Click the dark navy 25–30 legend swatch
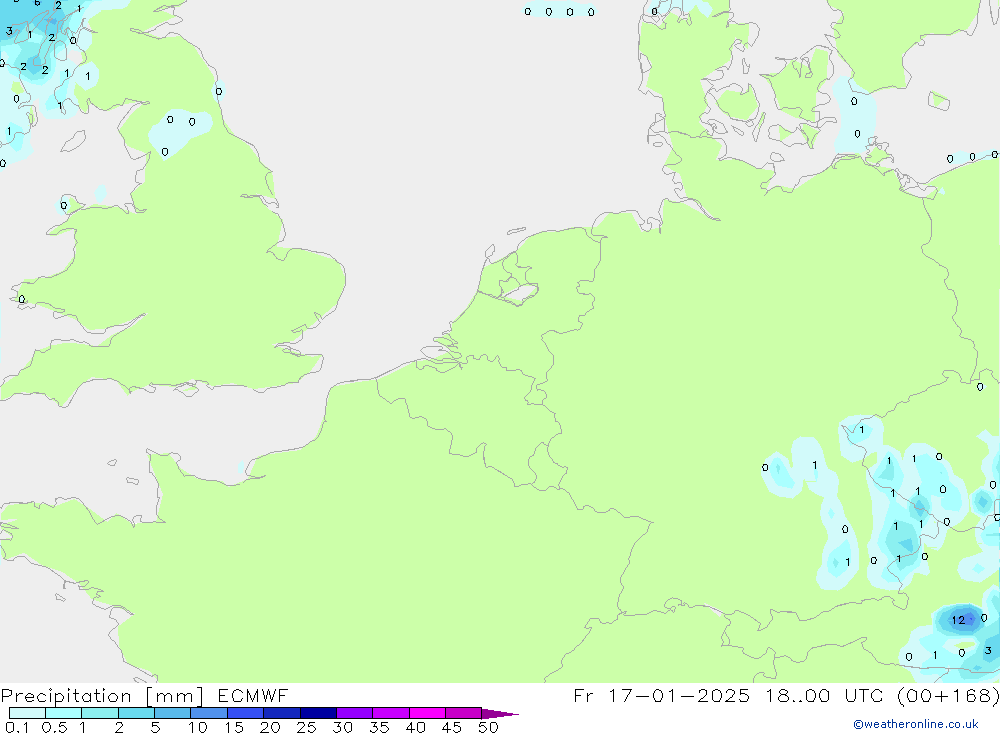1000x733 pixels. click(318, 713)
